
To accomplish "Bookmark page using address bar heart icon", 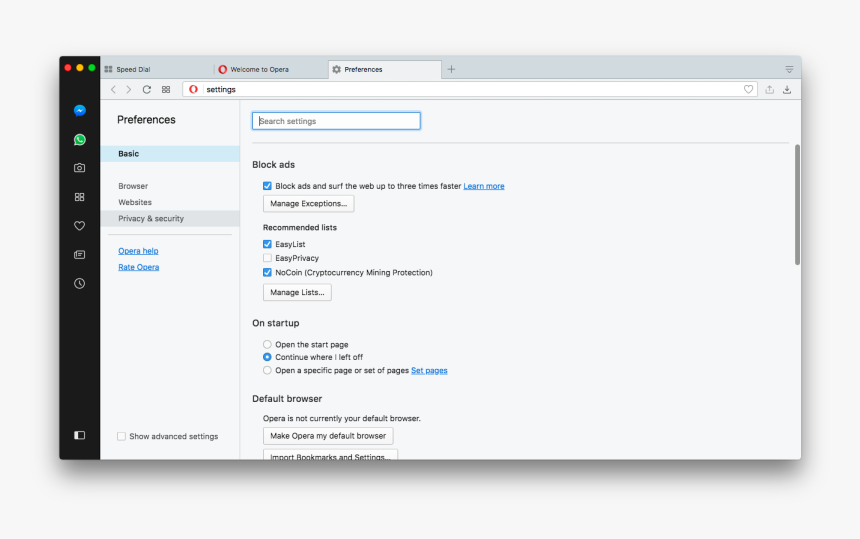I will 748,90.
